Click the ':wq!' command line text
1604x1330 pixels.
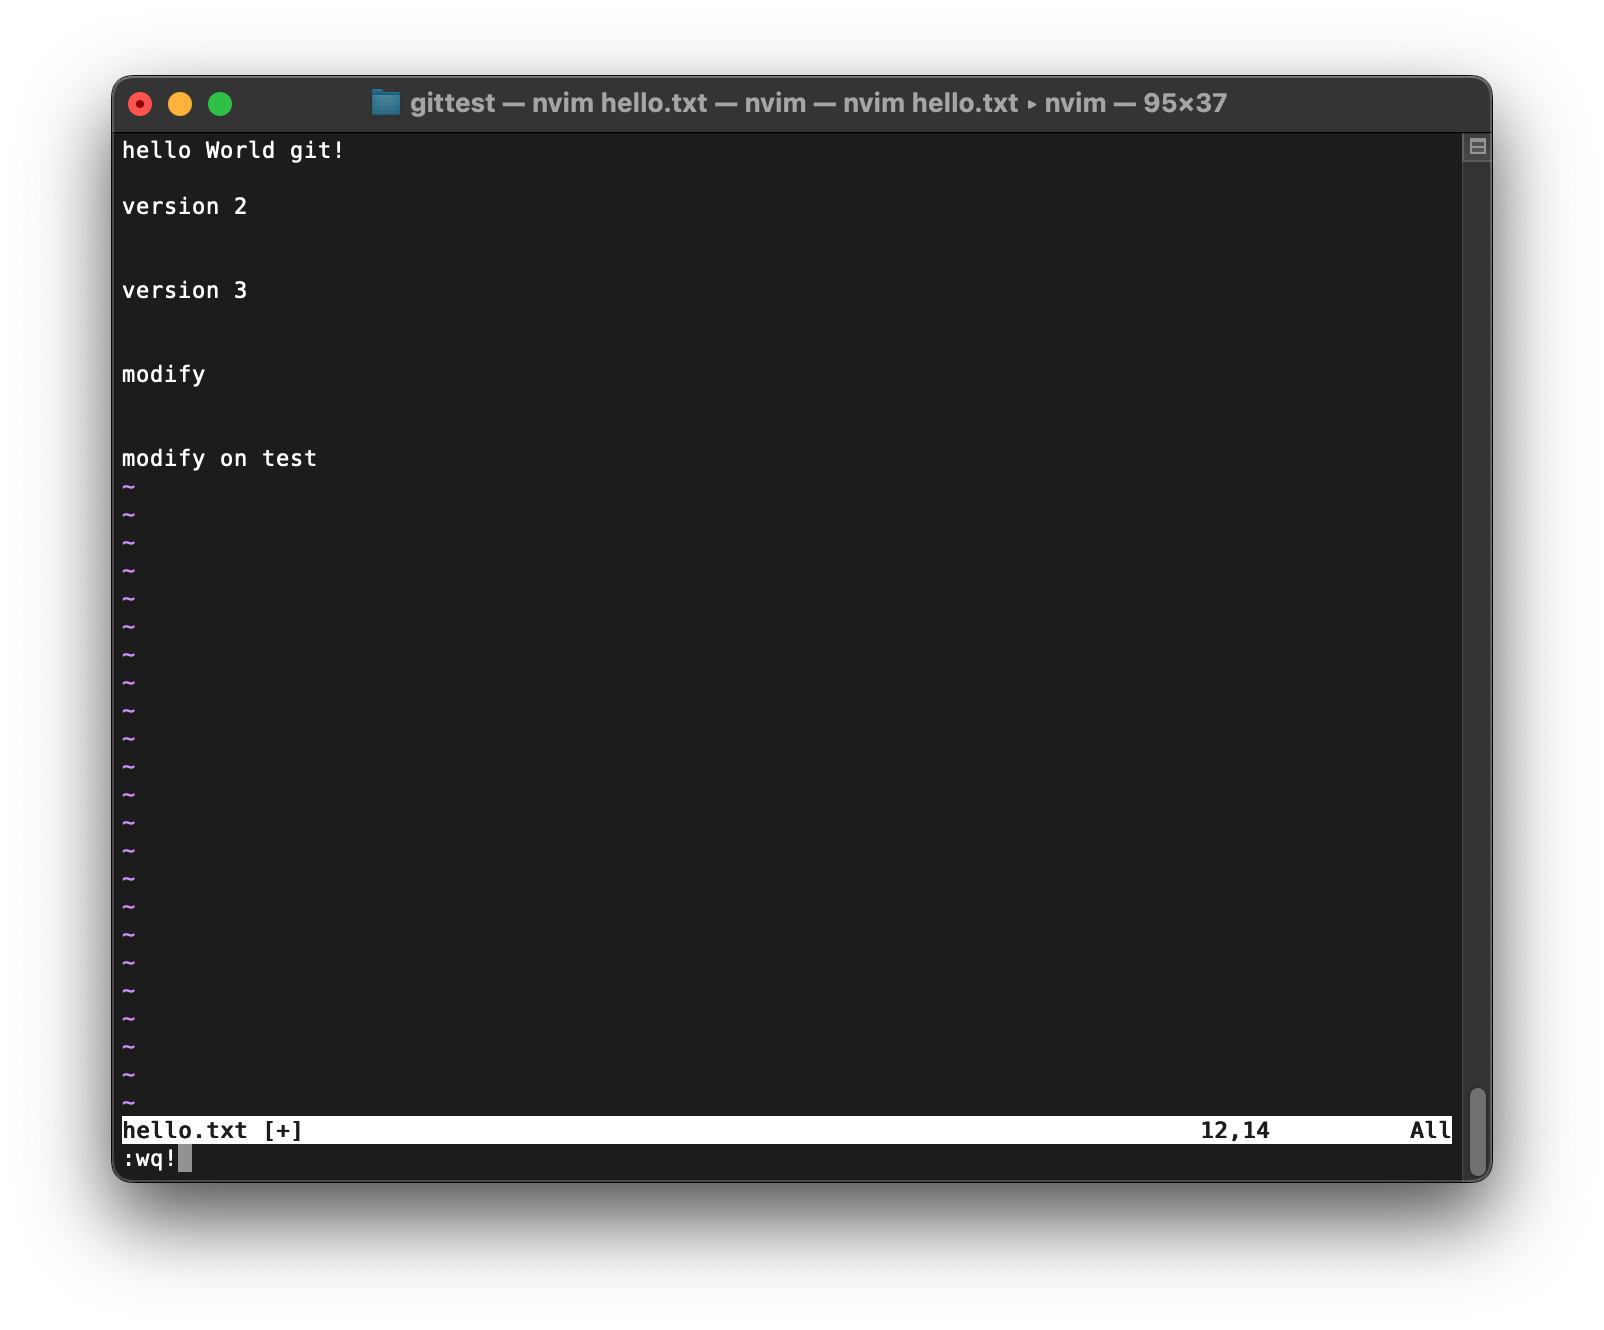149,1158
